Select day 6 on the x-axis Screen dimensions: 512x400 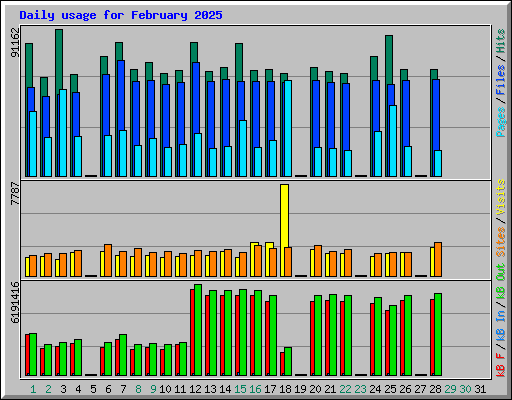point(108,389)
